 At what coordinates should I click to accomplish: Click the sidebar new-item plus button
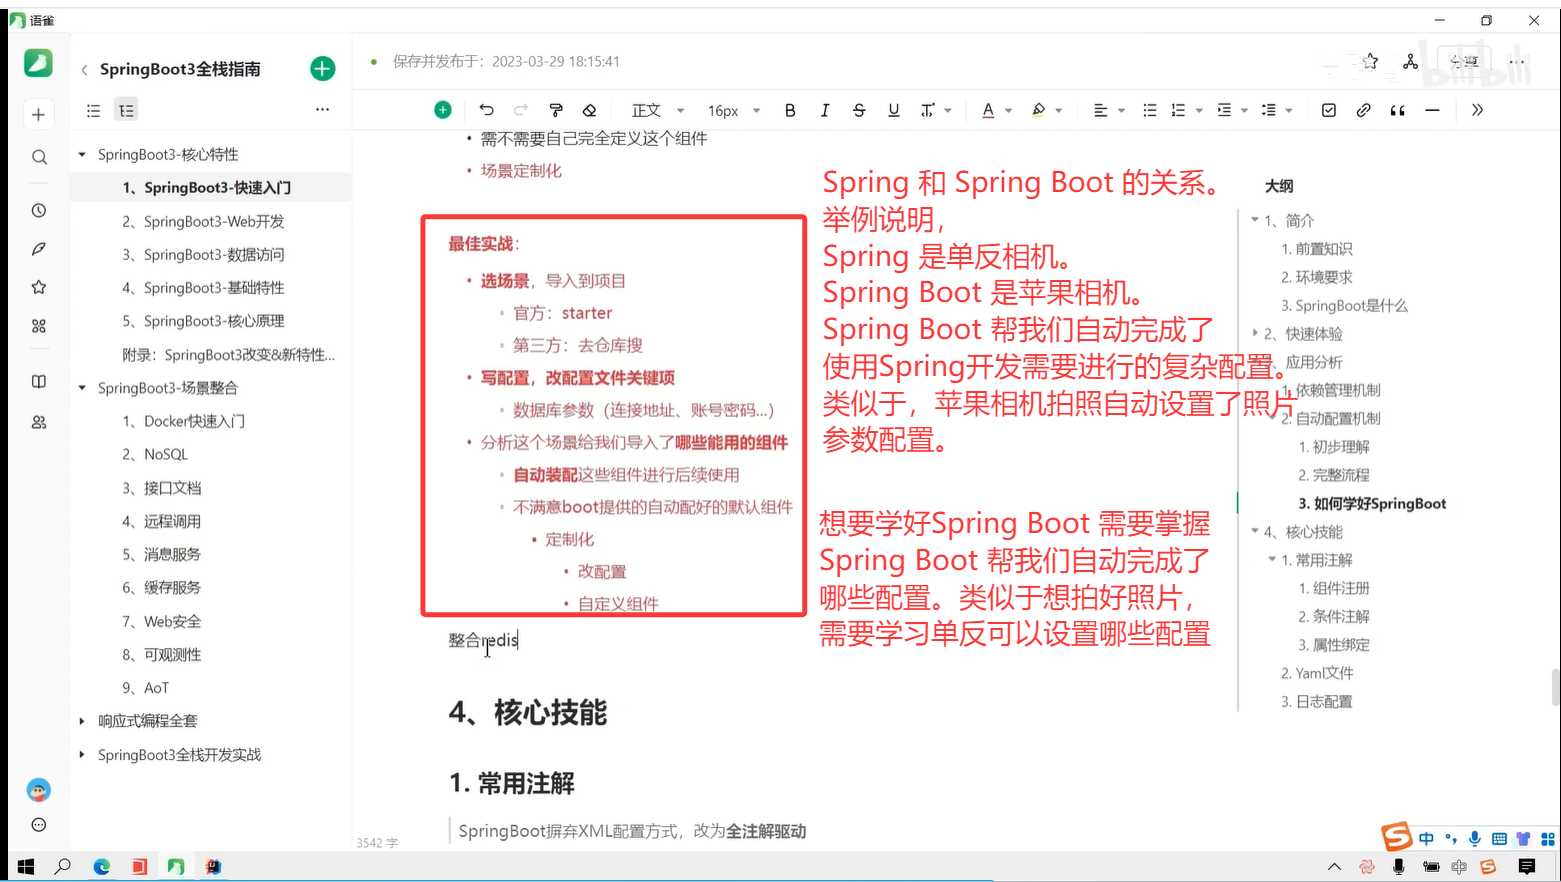[38, 115]
